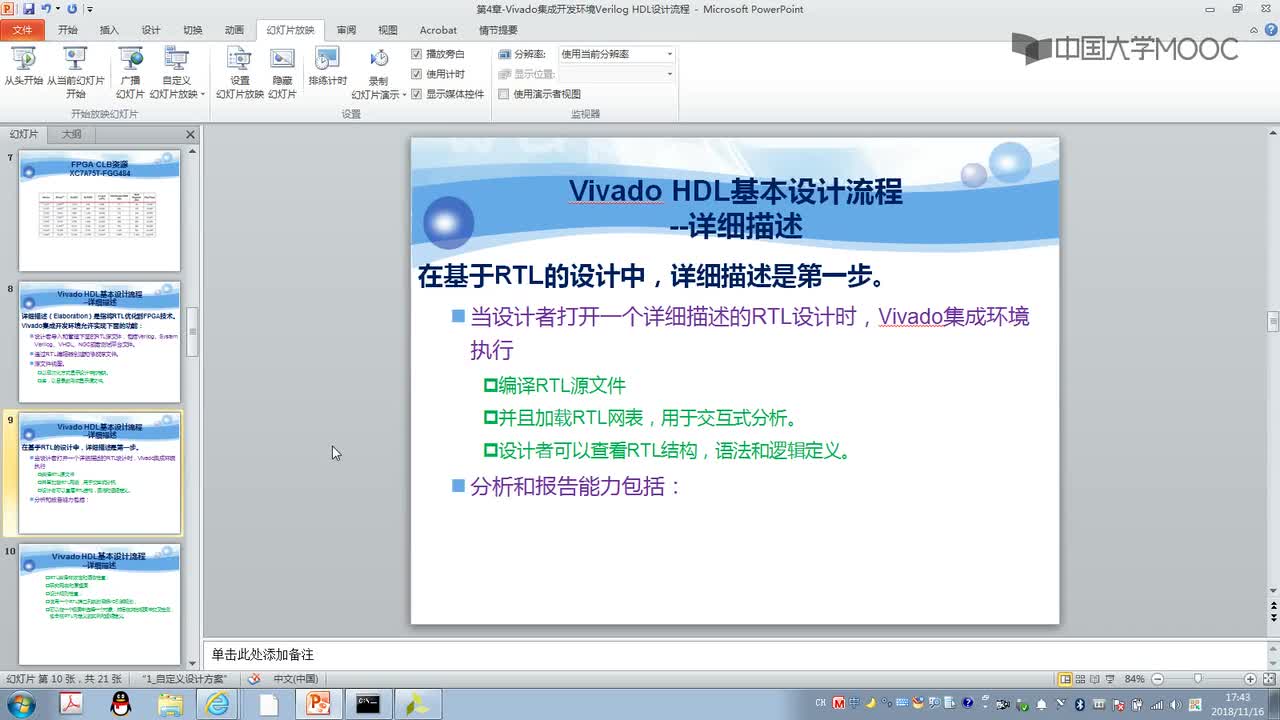Click the 84% zoom level button
The width and height of the screenshot is (1280, 720).
(x=1134, y=679)
